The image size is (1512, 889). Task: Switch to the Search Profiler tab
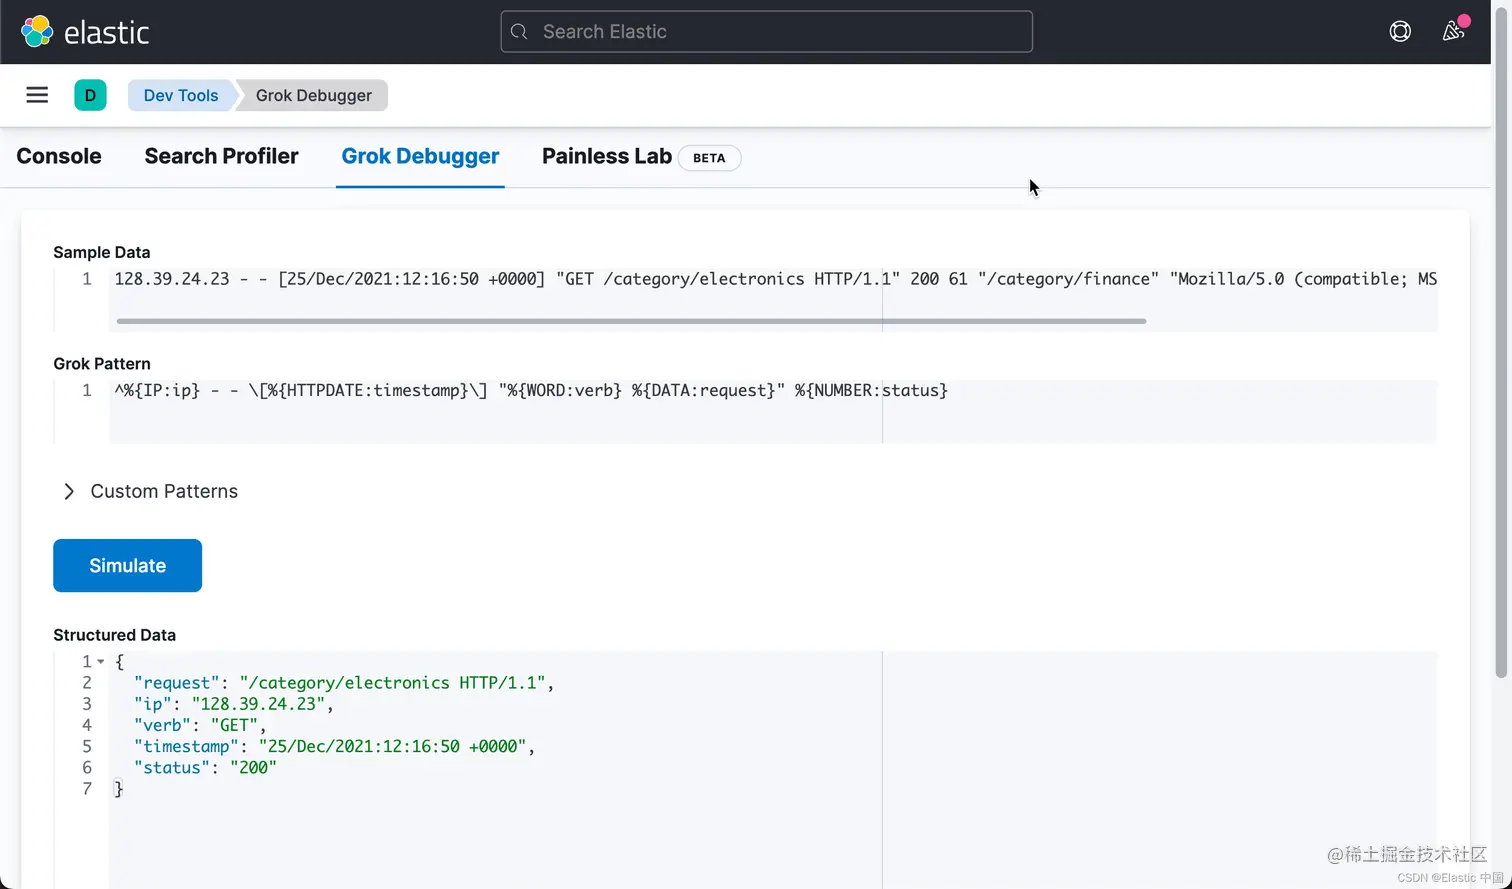(221, 156)
